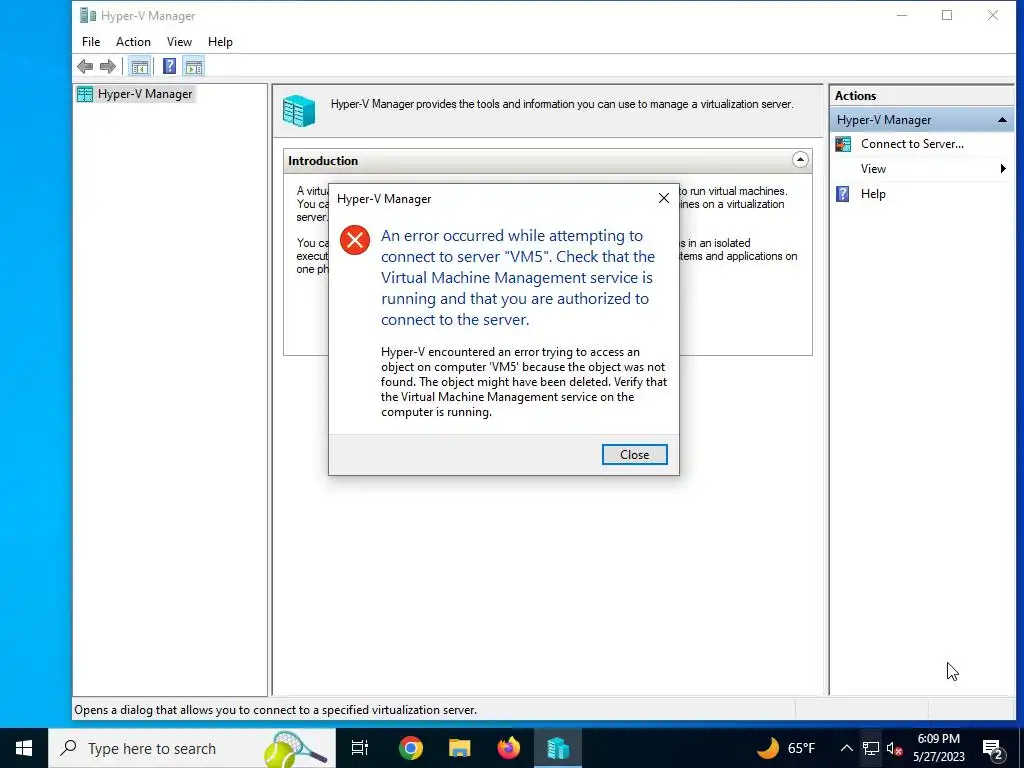Click the Connect to Server icon
Image resolution: width=1024 pixels, height=768 pixels.
coord(843,144)
